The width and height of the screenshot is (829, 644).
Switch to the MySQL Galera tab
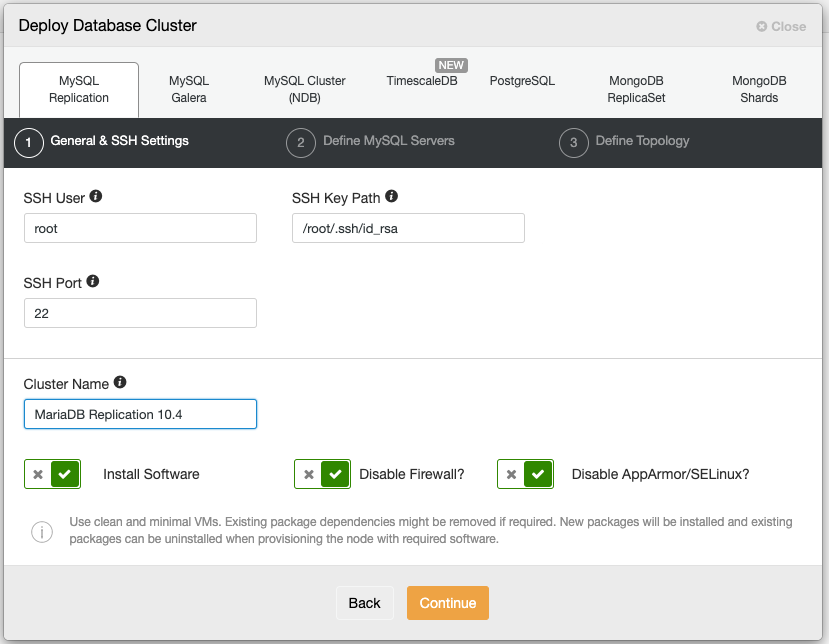click(189, 89)
